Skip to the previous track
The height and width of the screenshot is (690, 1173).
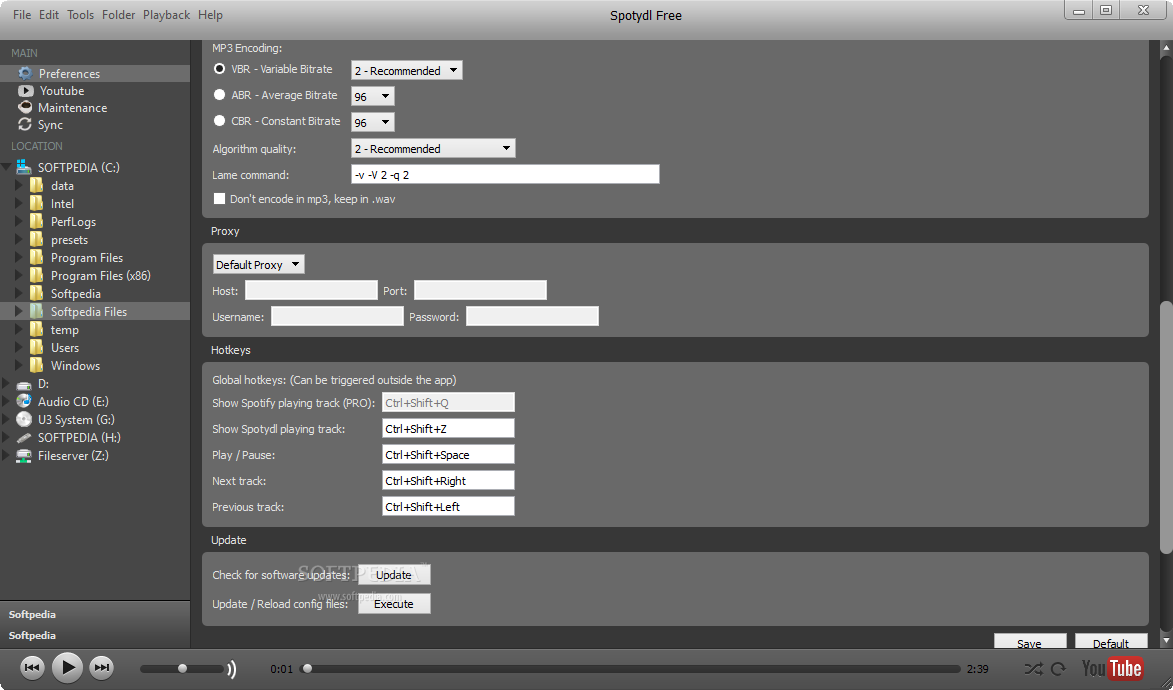pyautogui.click(x=32, y=667)
